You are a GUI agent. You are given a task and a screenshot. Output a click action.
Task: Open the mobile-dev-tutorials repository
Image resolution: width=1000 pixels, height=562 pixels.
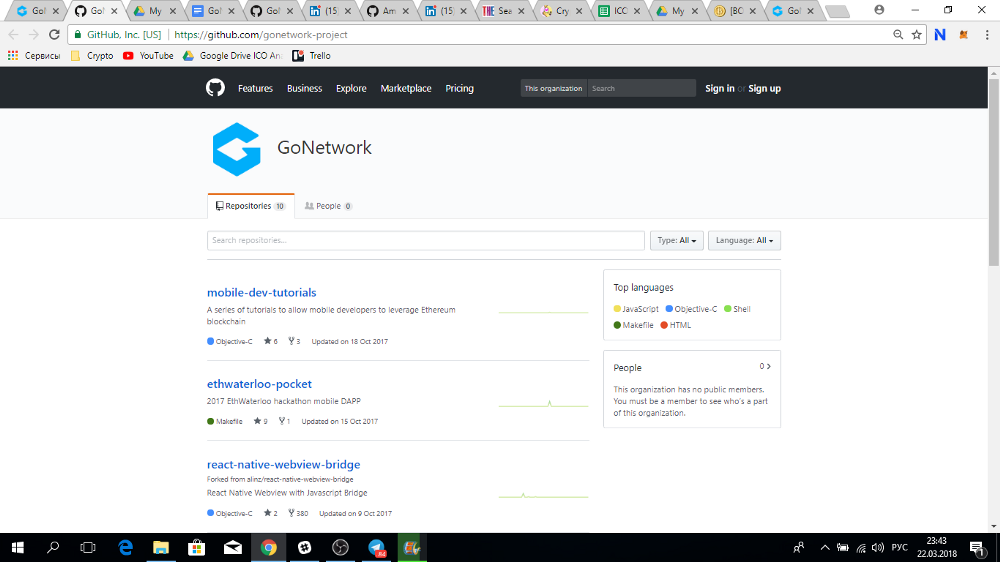[x=261, y=292]
